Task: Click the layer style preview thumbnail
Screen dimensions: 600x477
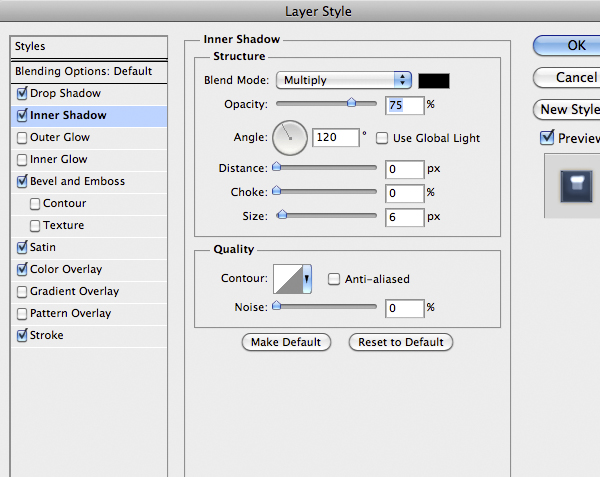Action: pyautogui.click(x=573, y=185)
